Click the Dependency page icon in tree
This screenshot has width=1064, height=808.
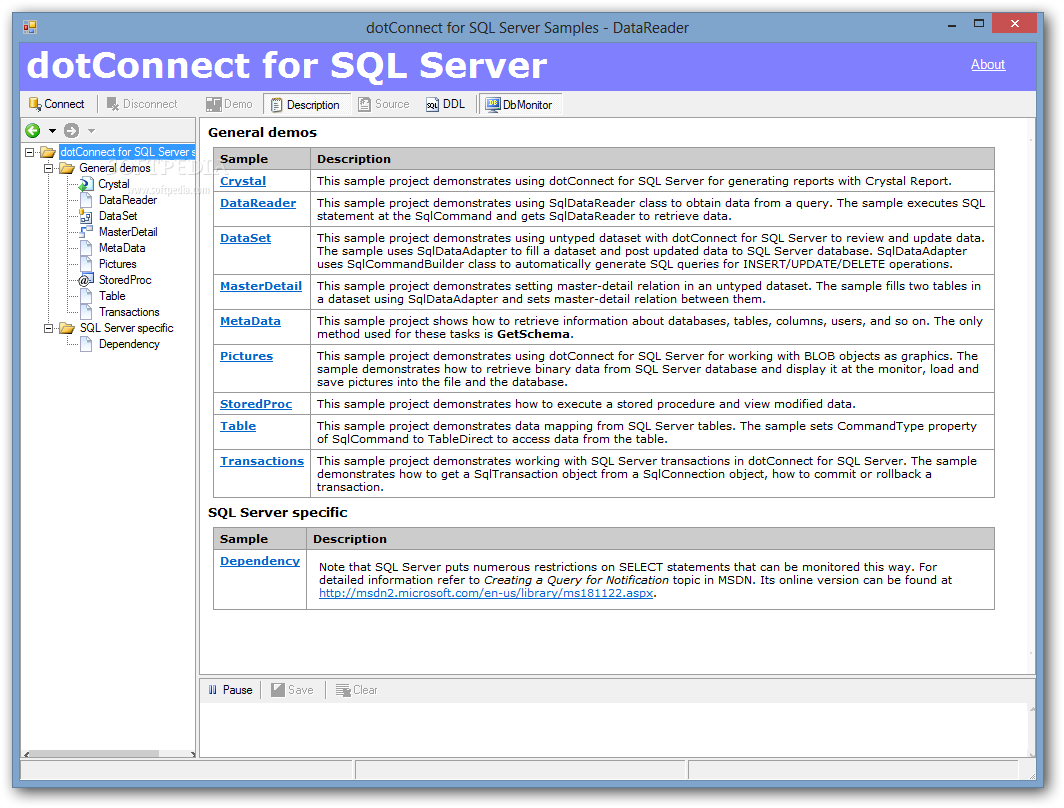tap(86, 344)
